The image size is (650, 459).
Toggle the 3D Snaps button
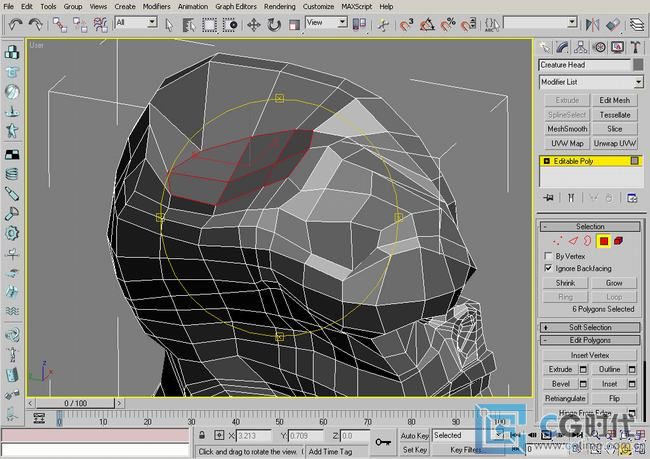tap(407, 24)
